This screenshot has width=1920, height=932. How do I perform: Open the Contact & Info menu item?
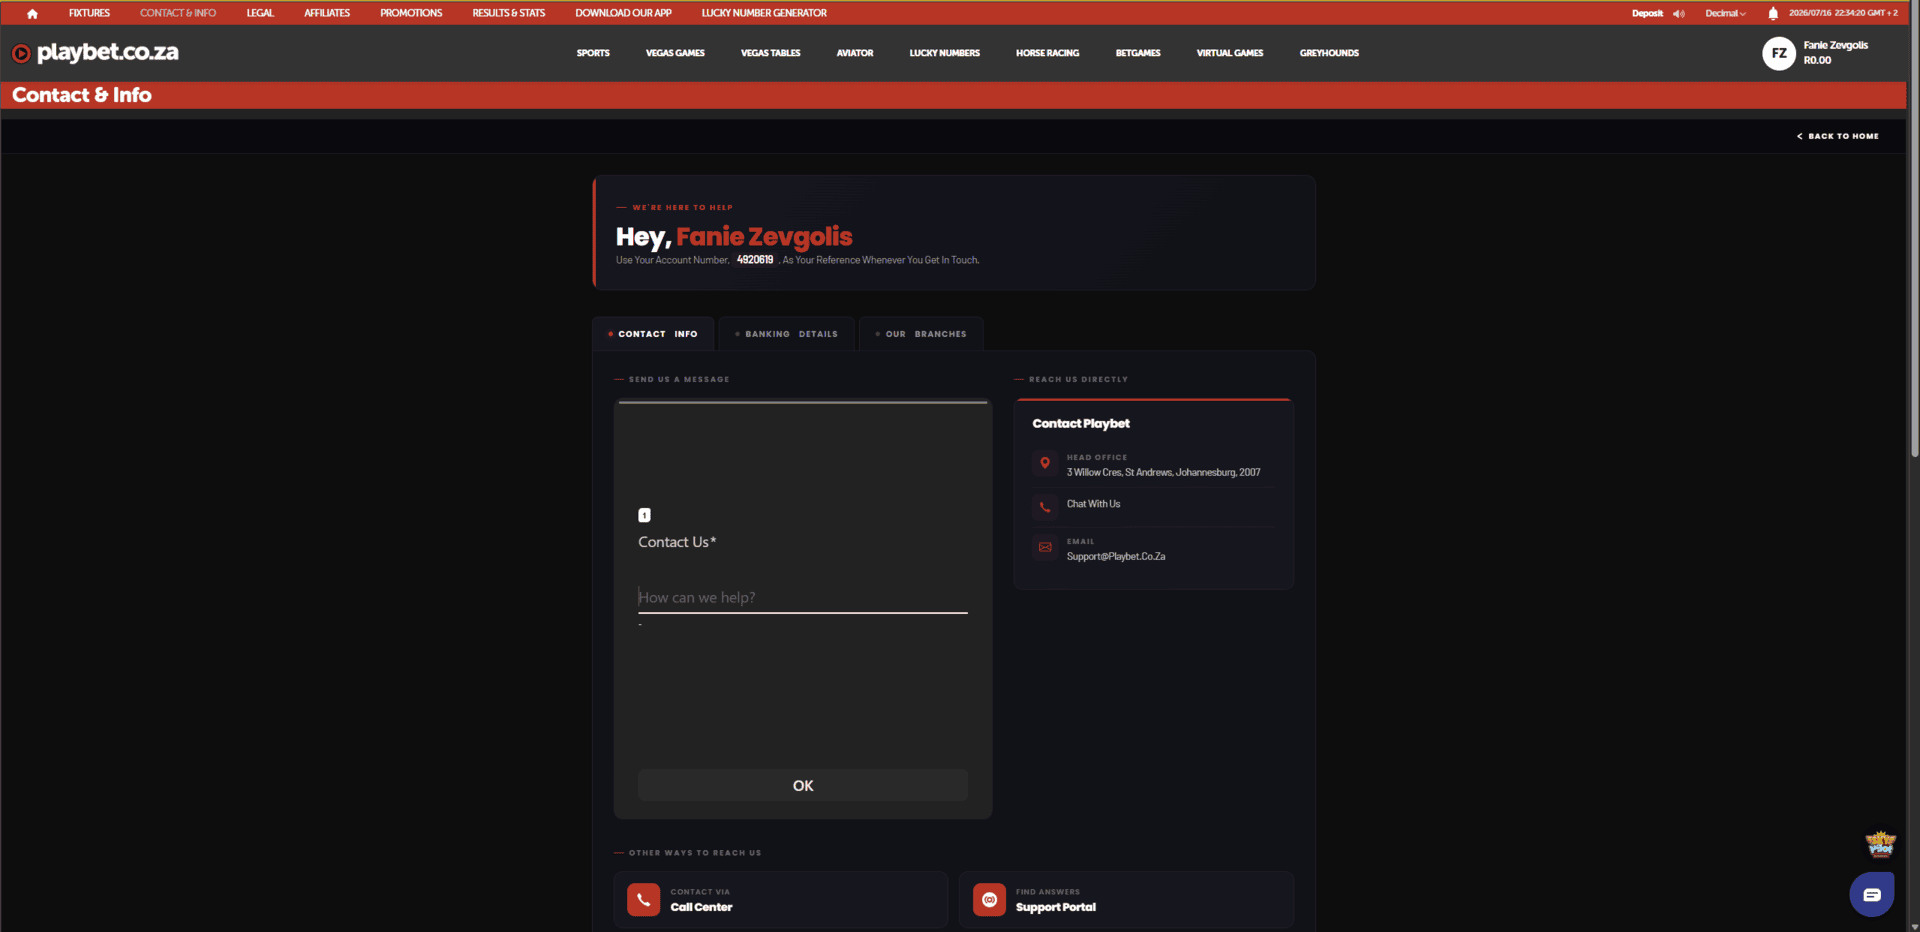[178, 13]
